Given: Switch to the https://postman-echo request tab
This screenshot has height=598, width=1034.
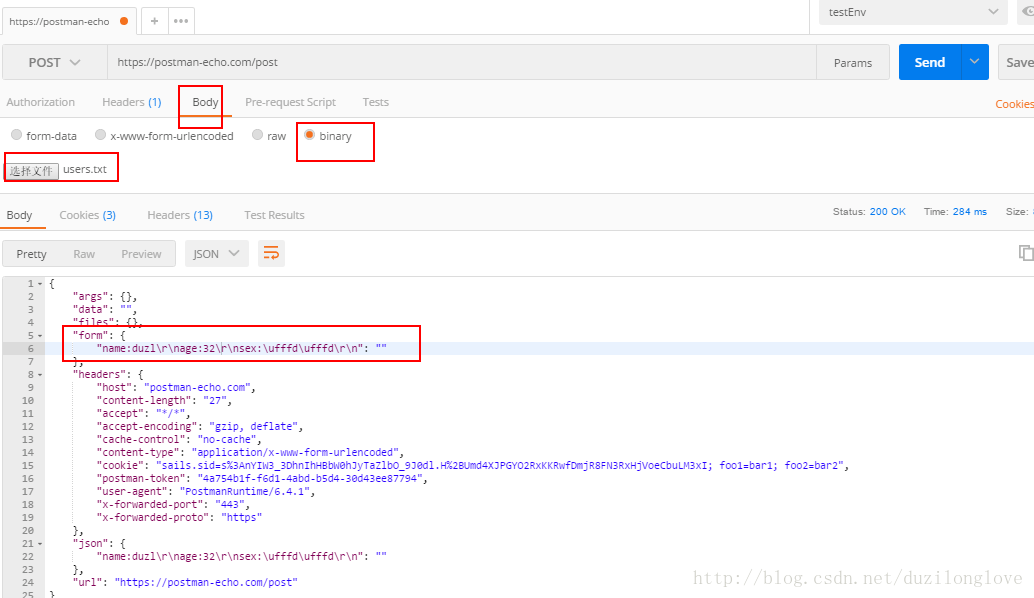Looking at the screenshot, I should (x=69, y=21).
